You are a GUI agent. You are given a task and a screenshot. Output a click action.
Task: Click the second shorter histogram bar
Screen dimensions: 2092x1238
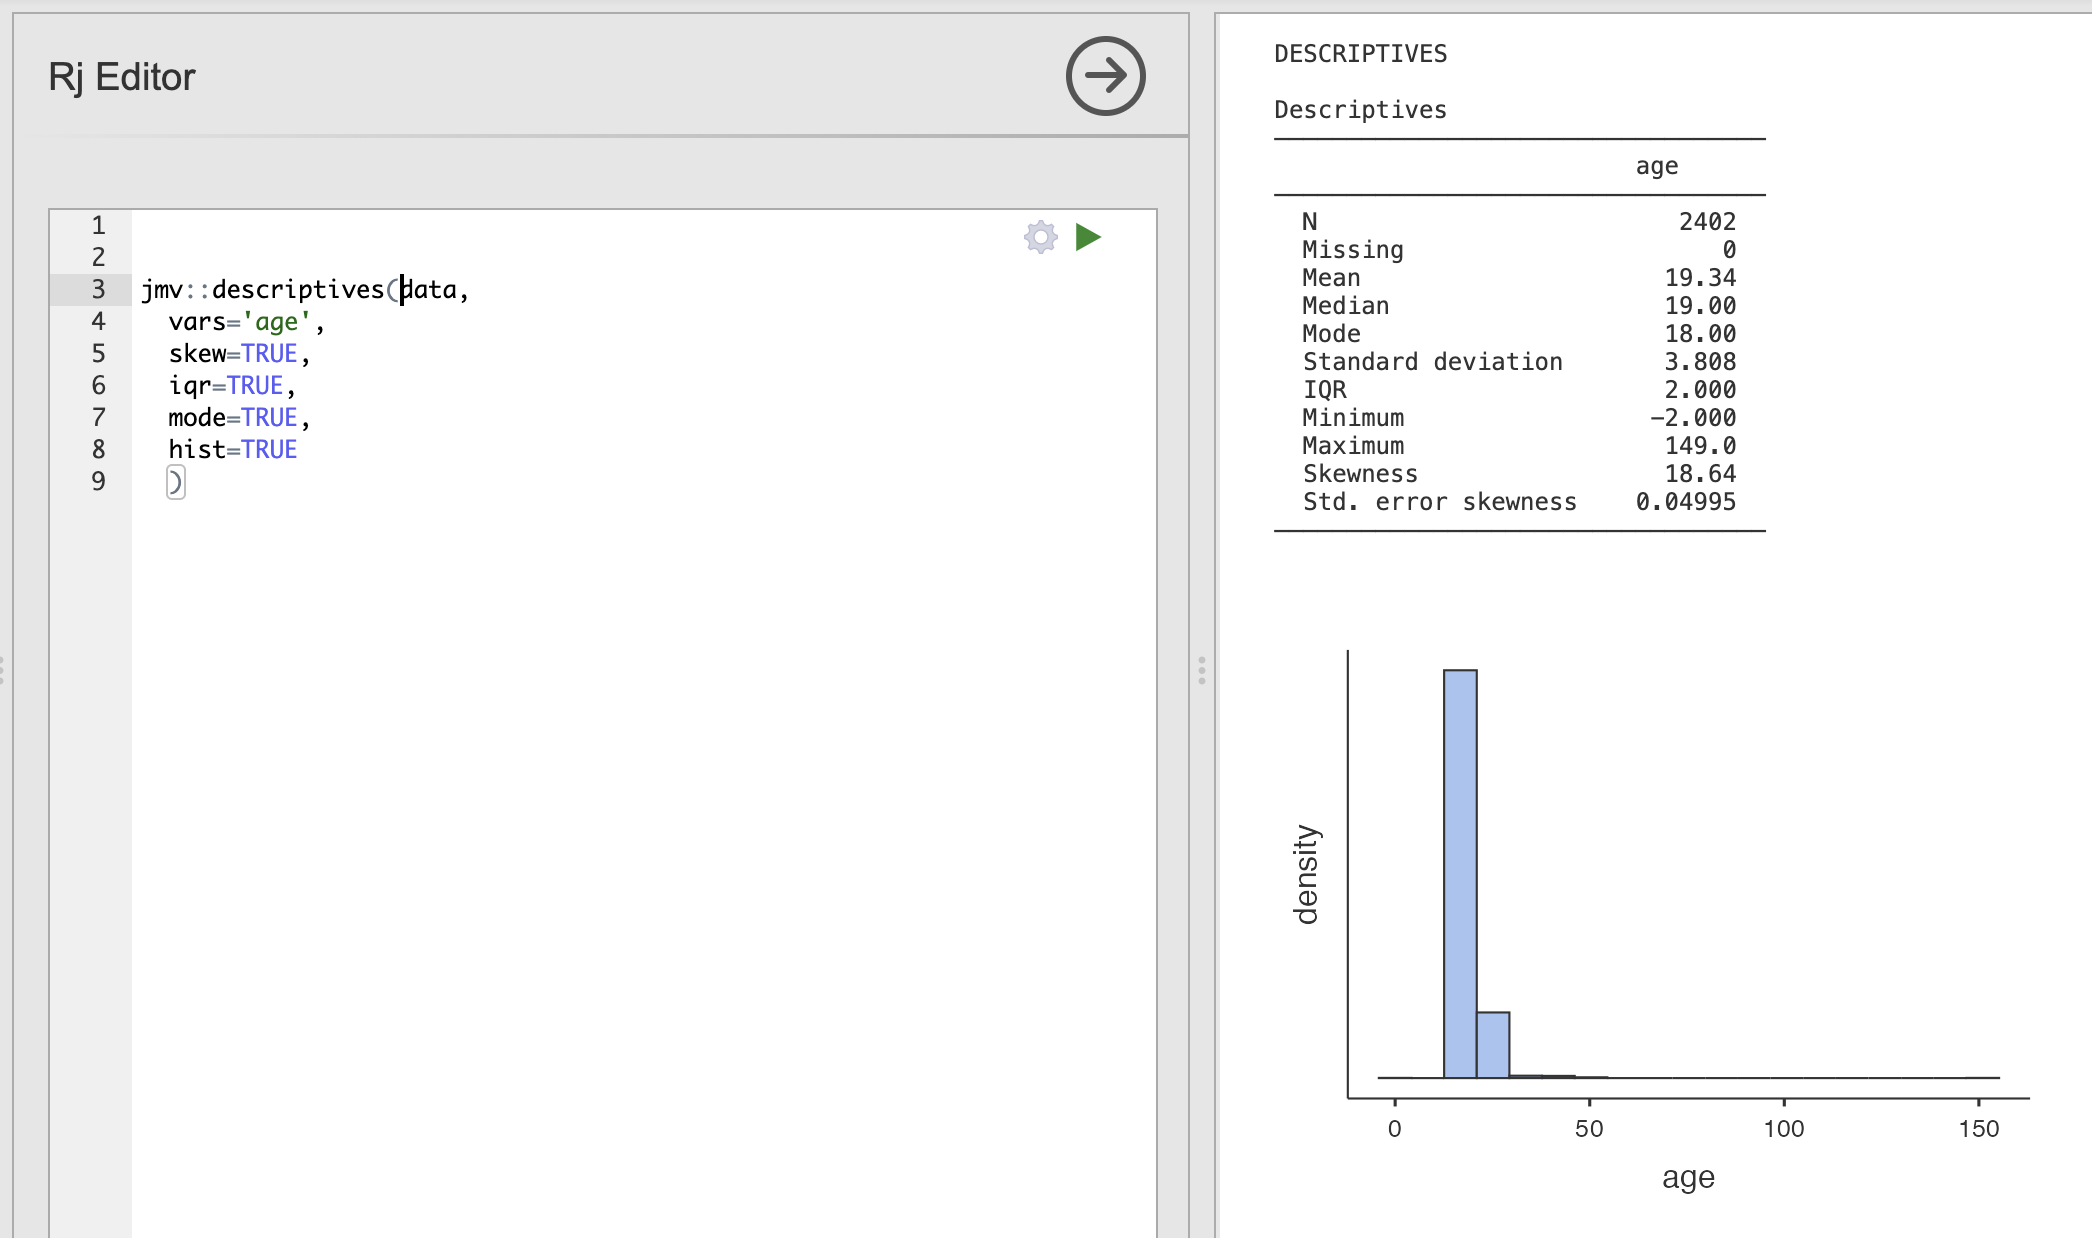[x=1493, y=1045]
